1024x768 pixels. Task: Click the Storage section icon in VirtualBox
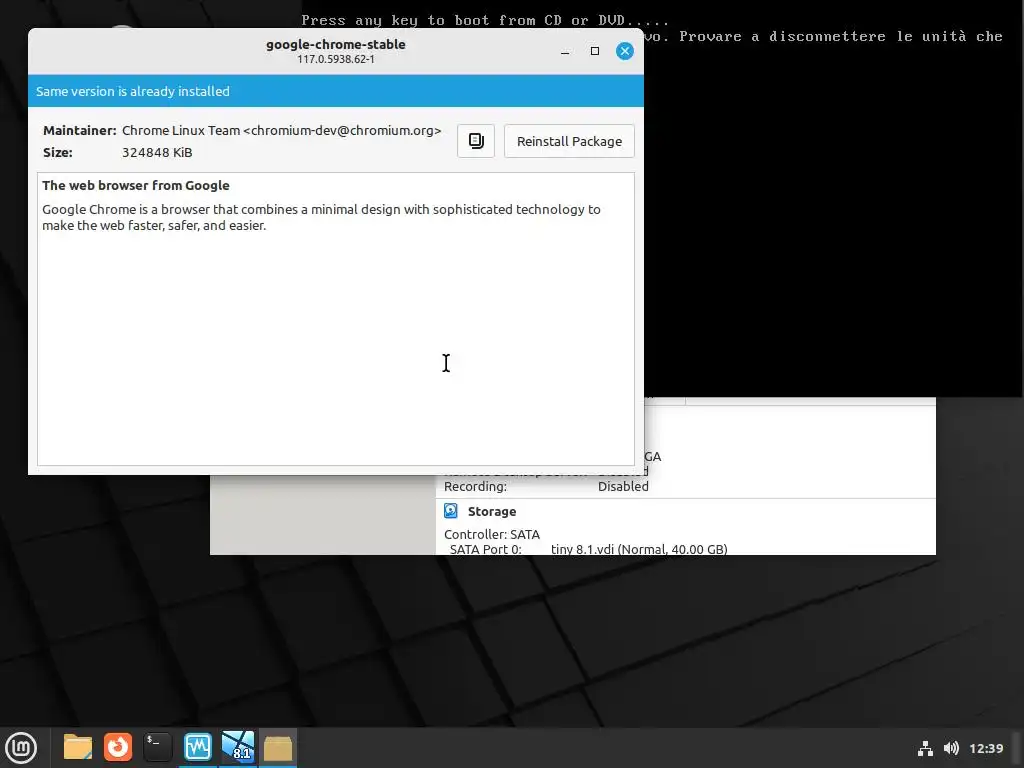451,511
